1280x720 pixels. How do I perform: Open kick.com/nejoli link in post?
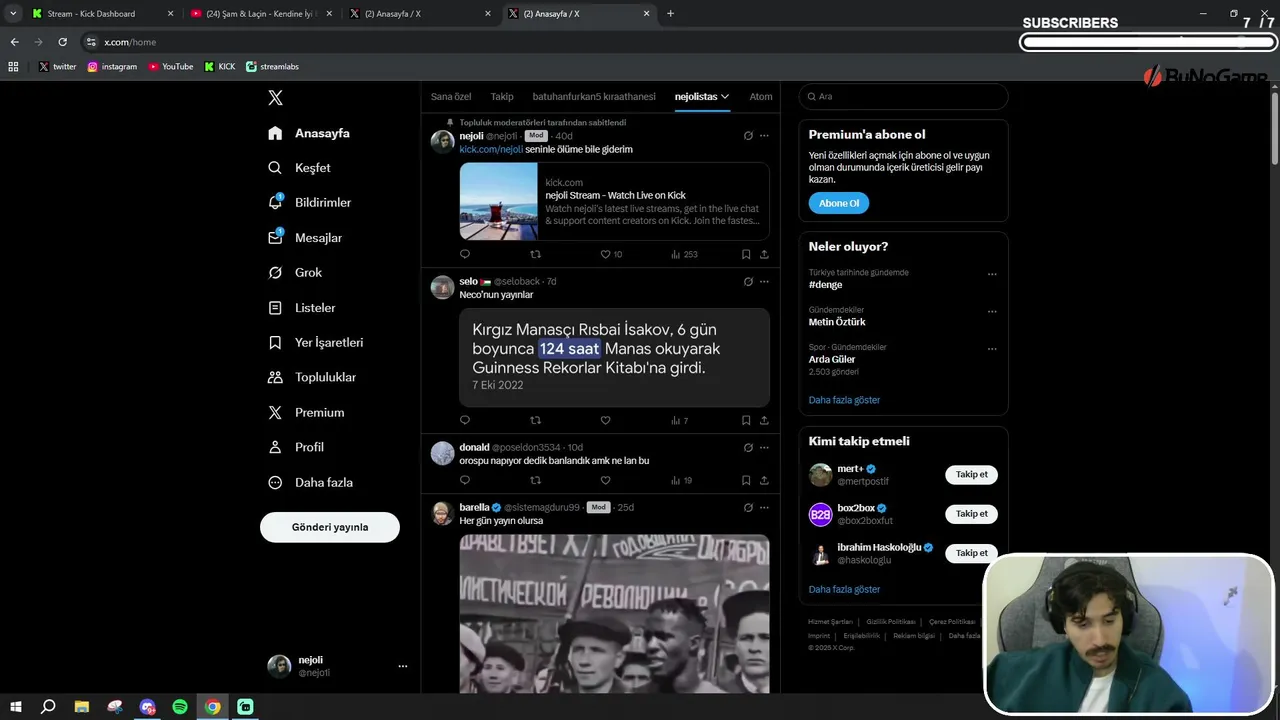491,149
